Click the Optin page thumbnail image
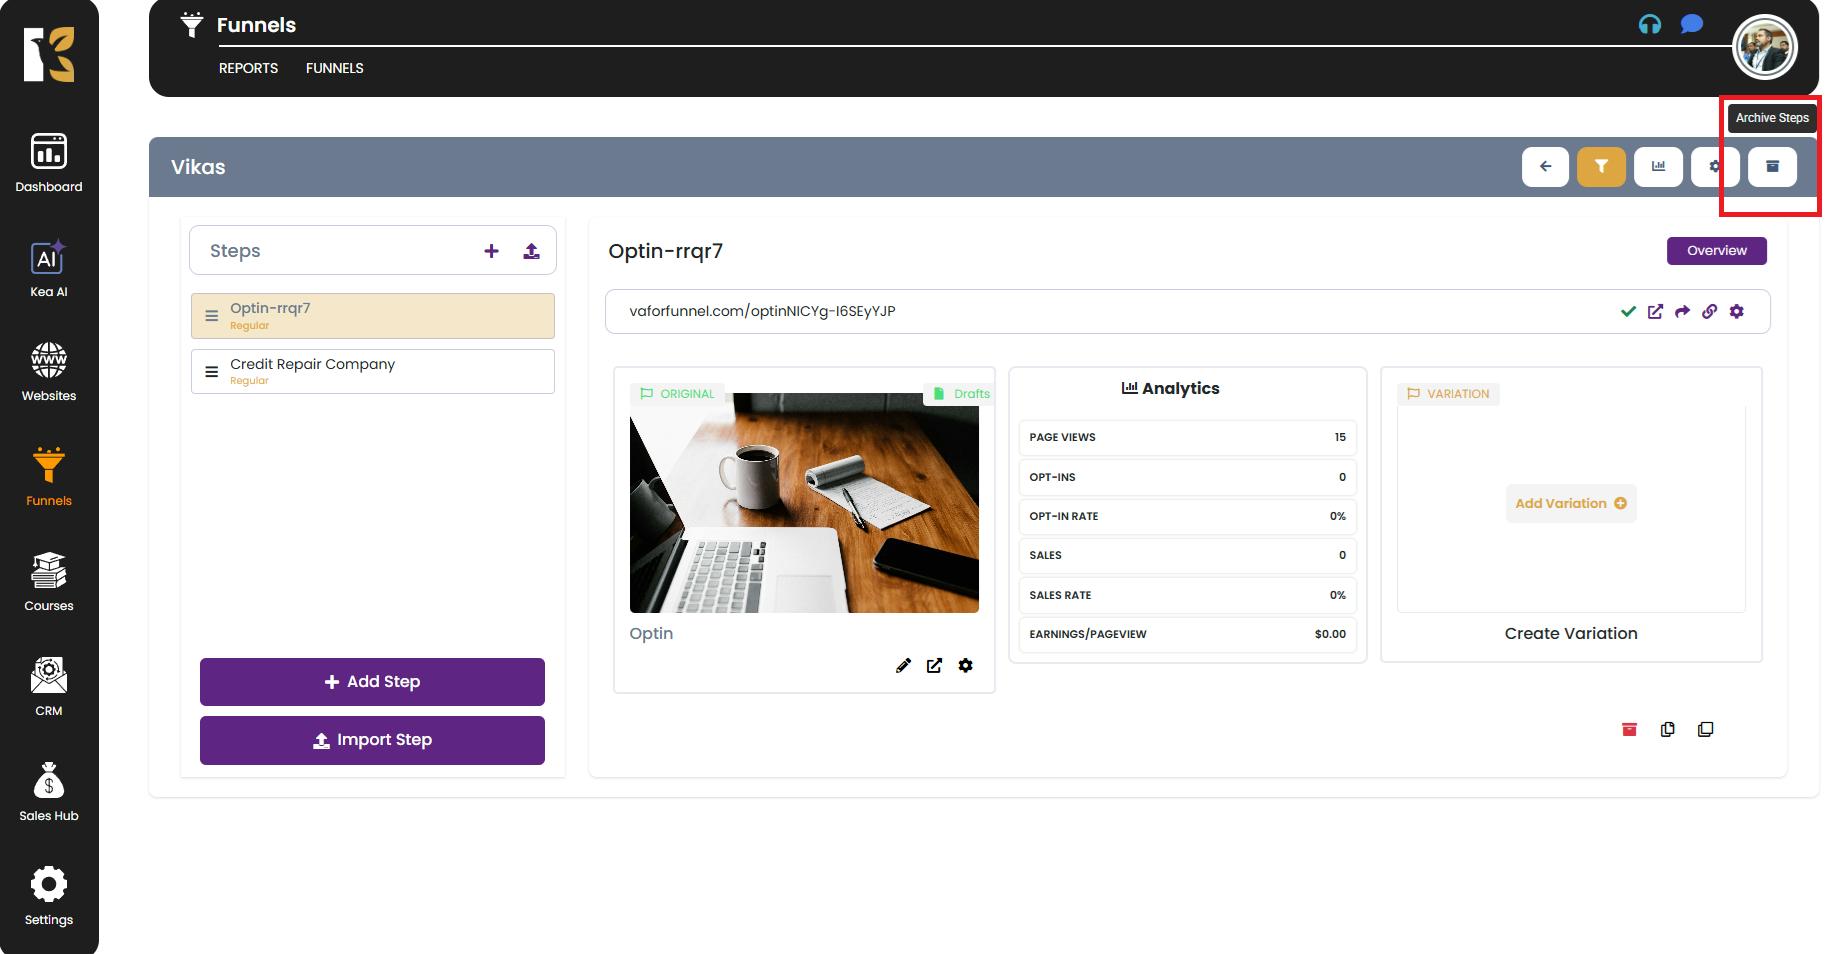The image size is (1828, 954). 804,503
